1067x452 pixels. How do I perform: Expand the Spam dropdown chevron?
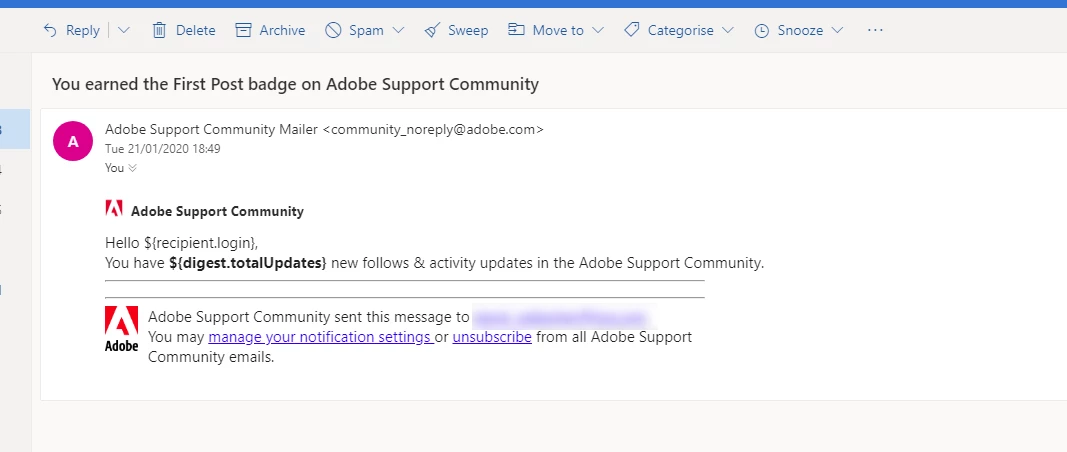pyautogui.click(x=399, y=31)
